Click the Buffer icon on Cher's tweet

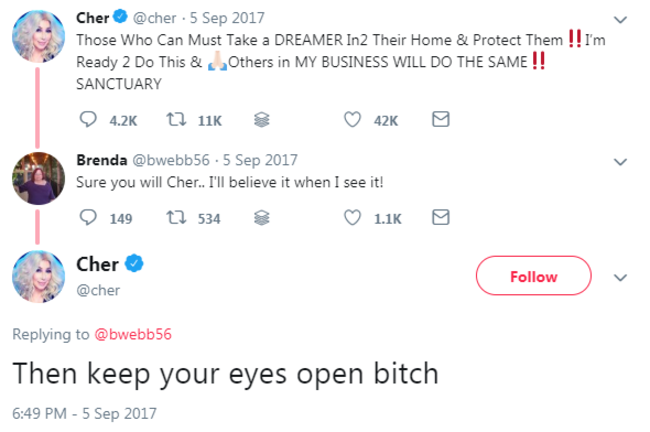(x=261, y=120)
